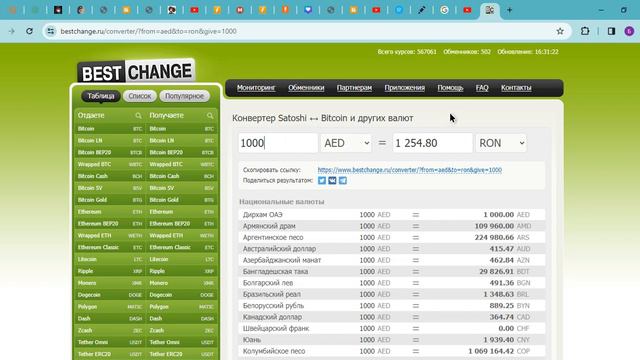Click the Армянский драм row value 109 960.00
The width and height of the screenshot is (640, 360).
494,226
